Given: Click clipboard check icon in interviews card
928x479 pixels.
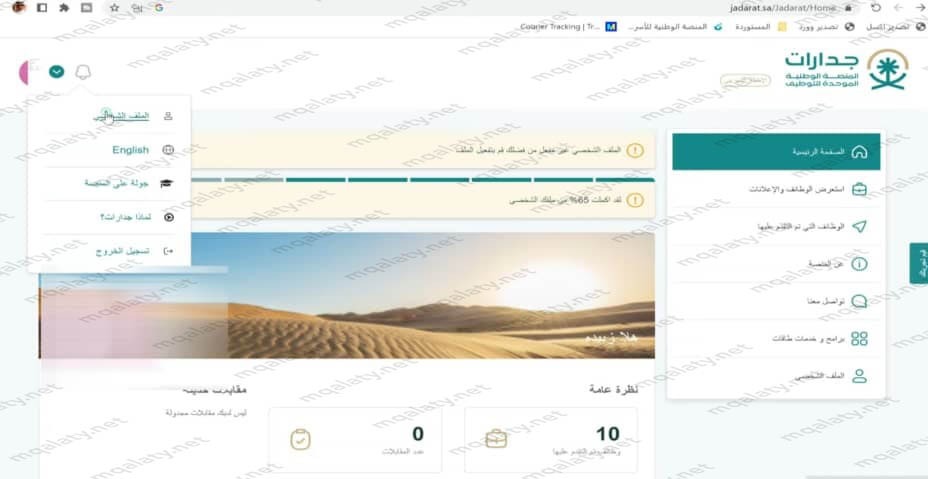Looking at the screenshot, I should (301, 439).
